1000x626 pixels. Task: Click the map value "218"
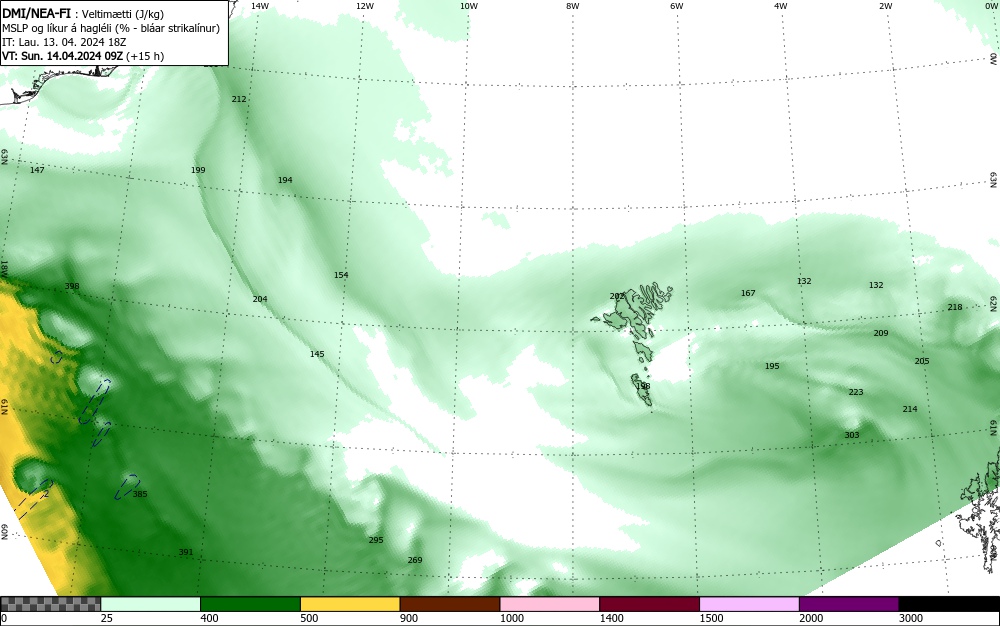point(955,307)
